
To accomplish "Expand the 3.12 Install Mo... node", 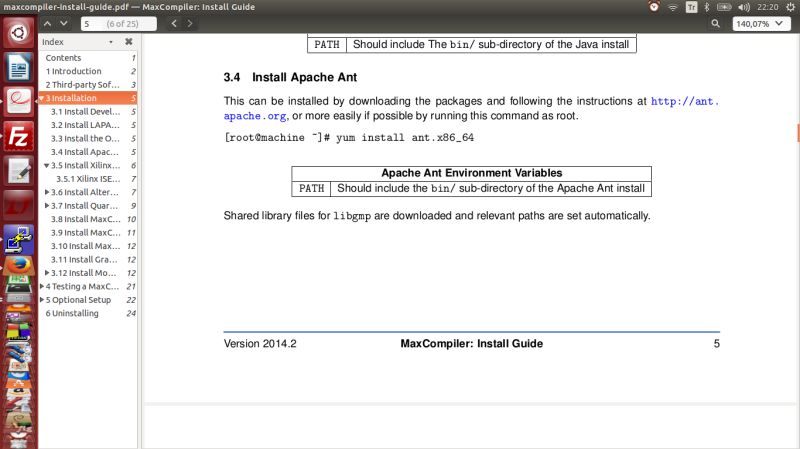I will (47, 273).
